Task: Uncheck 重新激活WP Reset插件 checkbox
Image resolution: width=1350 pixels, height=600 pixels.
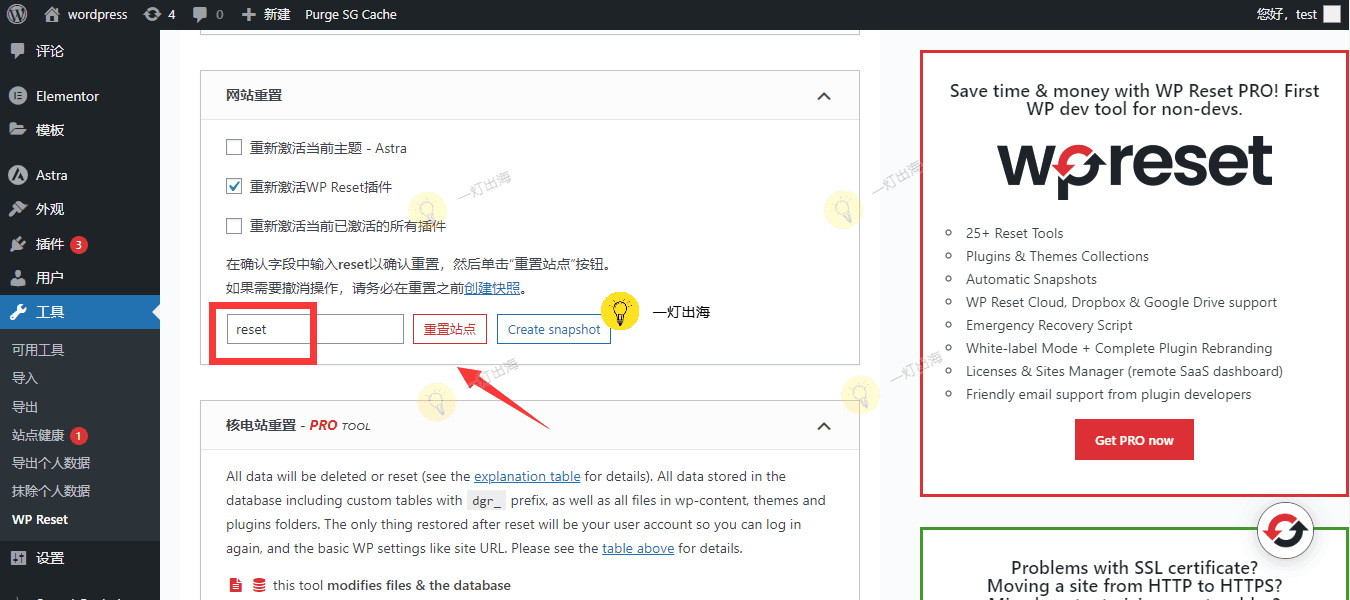Action: [234, 187]
